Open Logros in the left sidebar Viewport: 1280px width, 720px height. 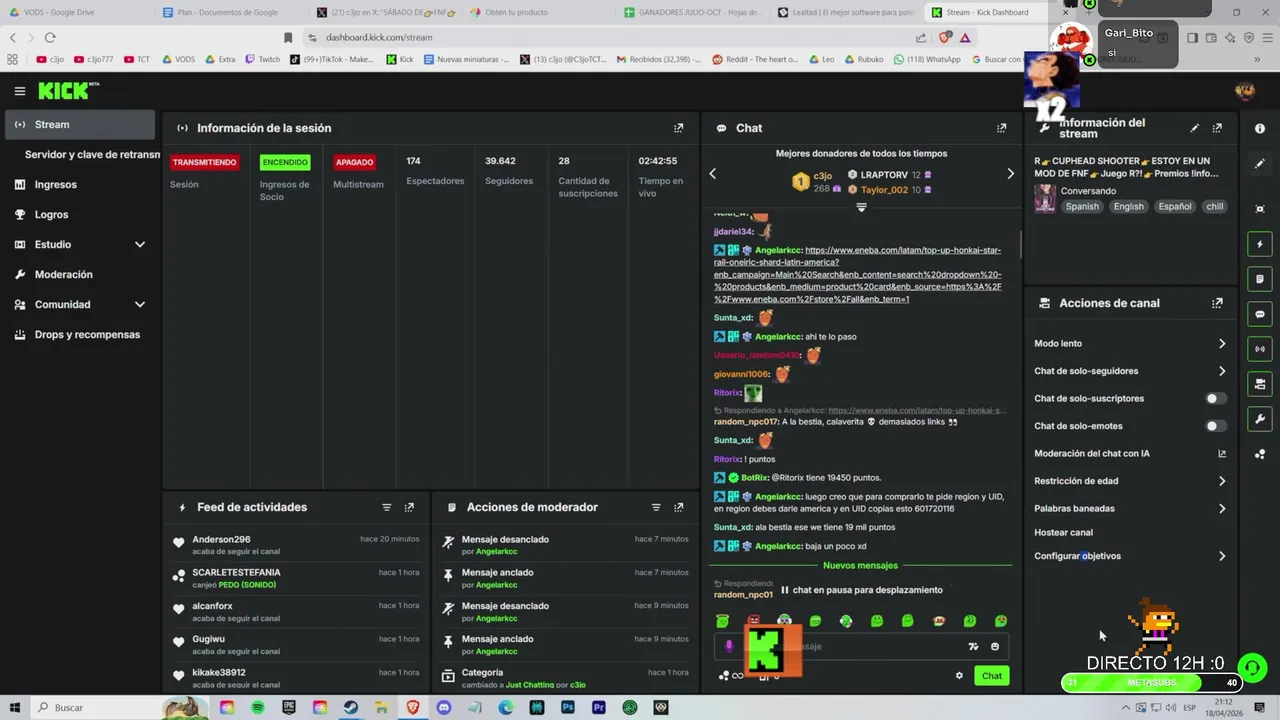(x=80, y=214)
